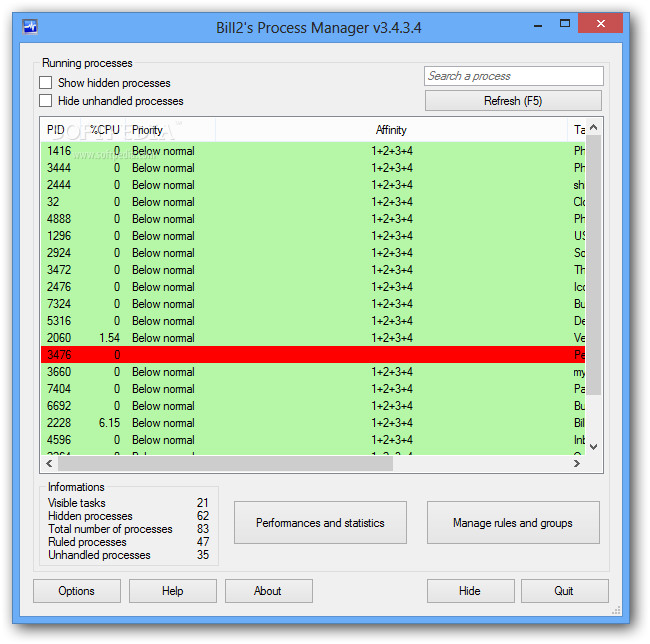This screenshot has width=650, height=644.
Task: Focus the Search a process field
Action: click(x=514, y=76)
